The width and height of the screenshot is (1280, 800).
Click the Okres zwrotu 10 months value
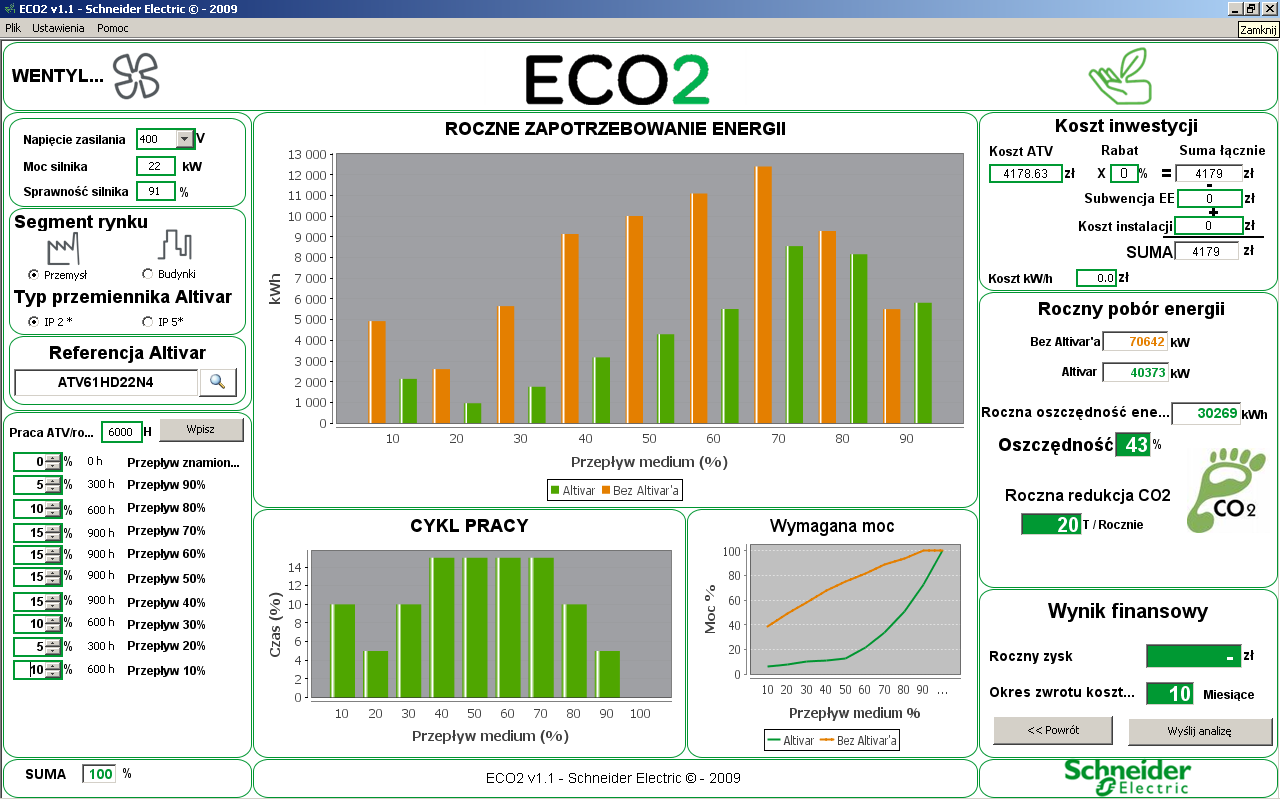click(1169, 694)
